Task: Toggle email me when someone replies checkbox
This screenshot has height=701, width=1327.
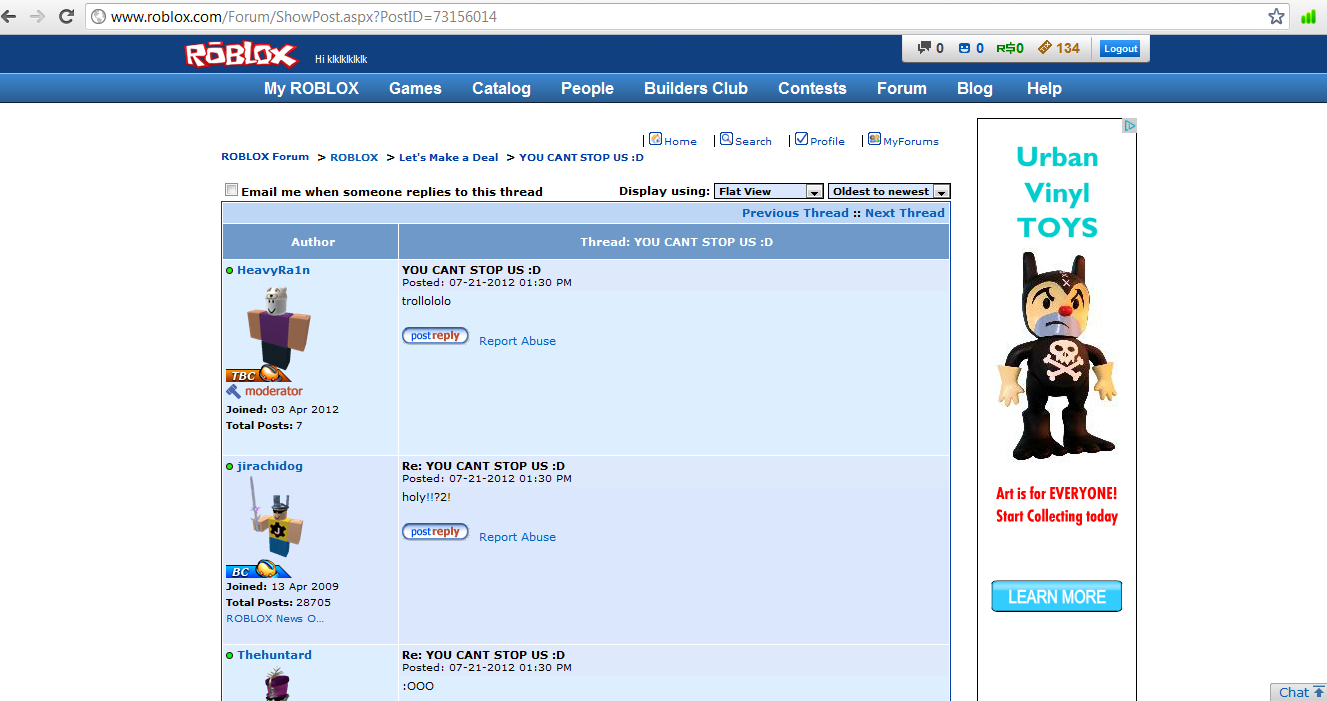Action: point(232,190)
